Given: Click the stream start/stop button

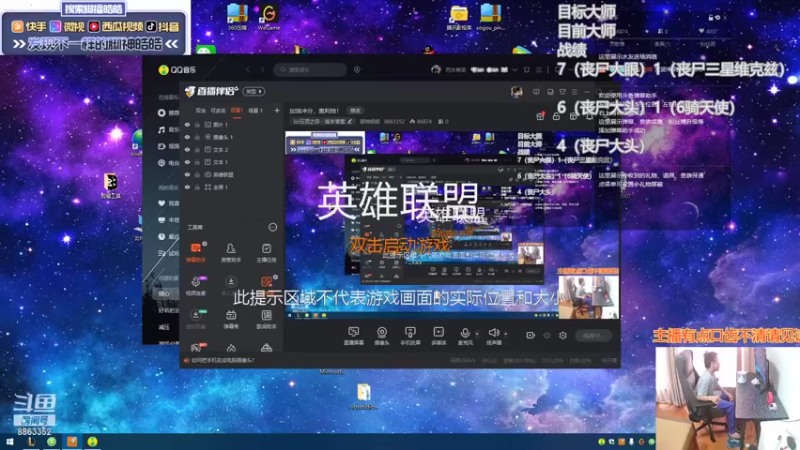Looking at the screenshot, I should click(x=593, y=335).
